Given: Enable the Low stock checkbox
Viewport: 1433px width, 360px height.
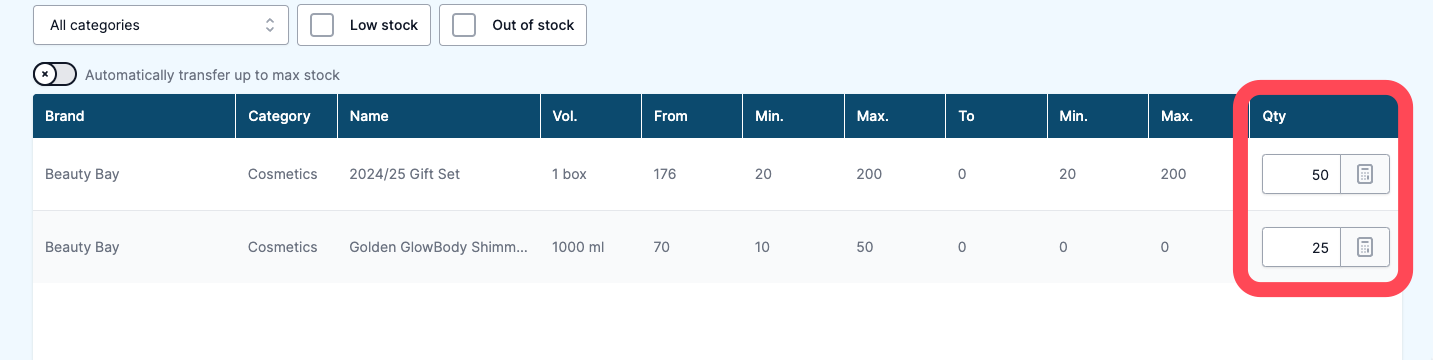Looking at the screenshot, I should pyautogui.click(x=322, y=25).
